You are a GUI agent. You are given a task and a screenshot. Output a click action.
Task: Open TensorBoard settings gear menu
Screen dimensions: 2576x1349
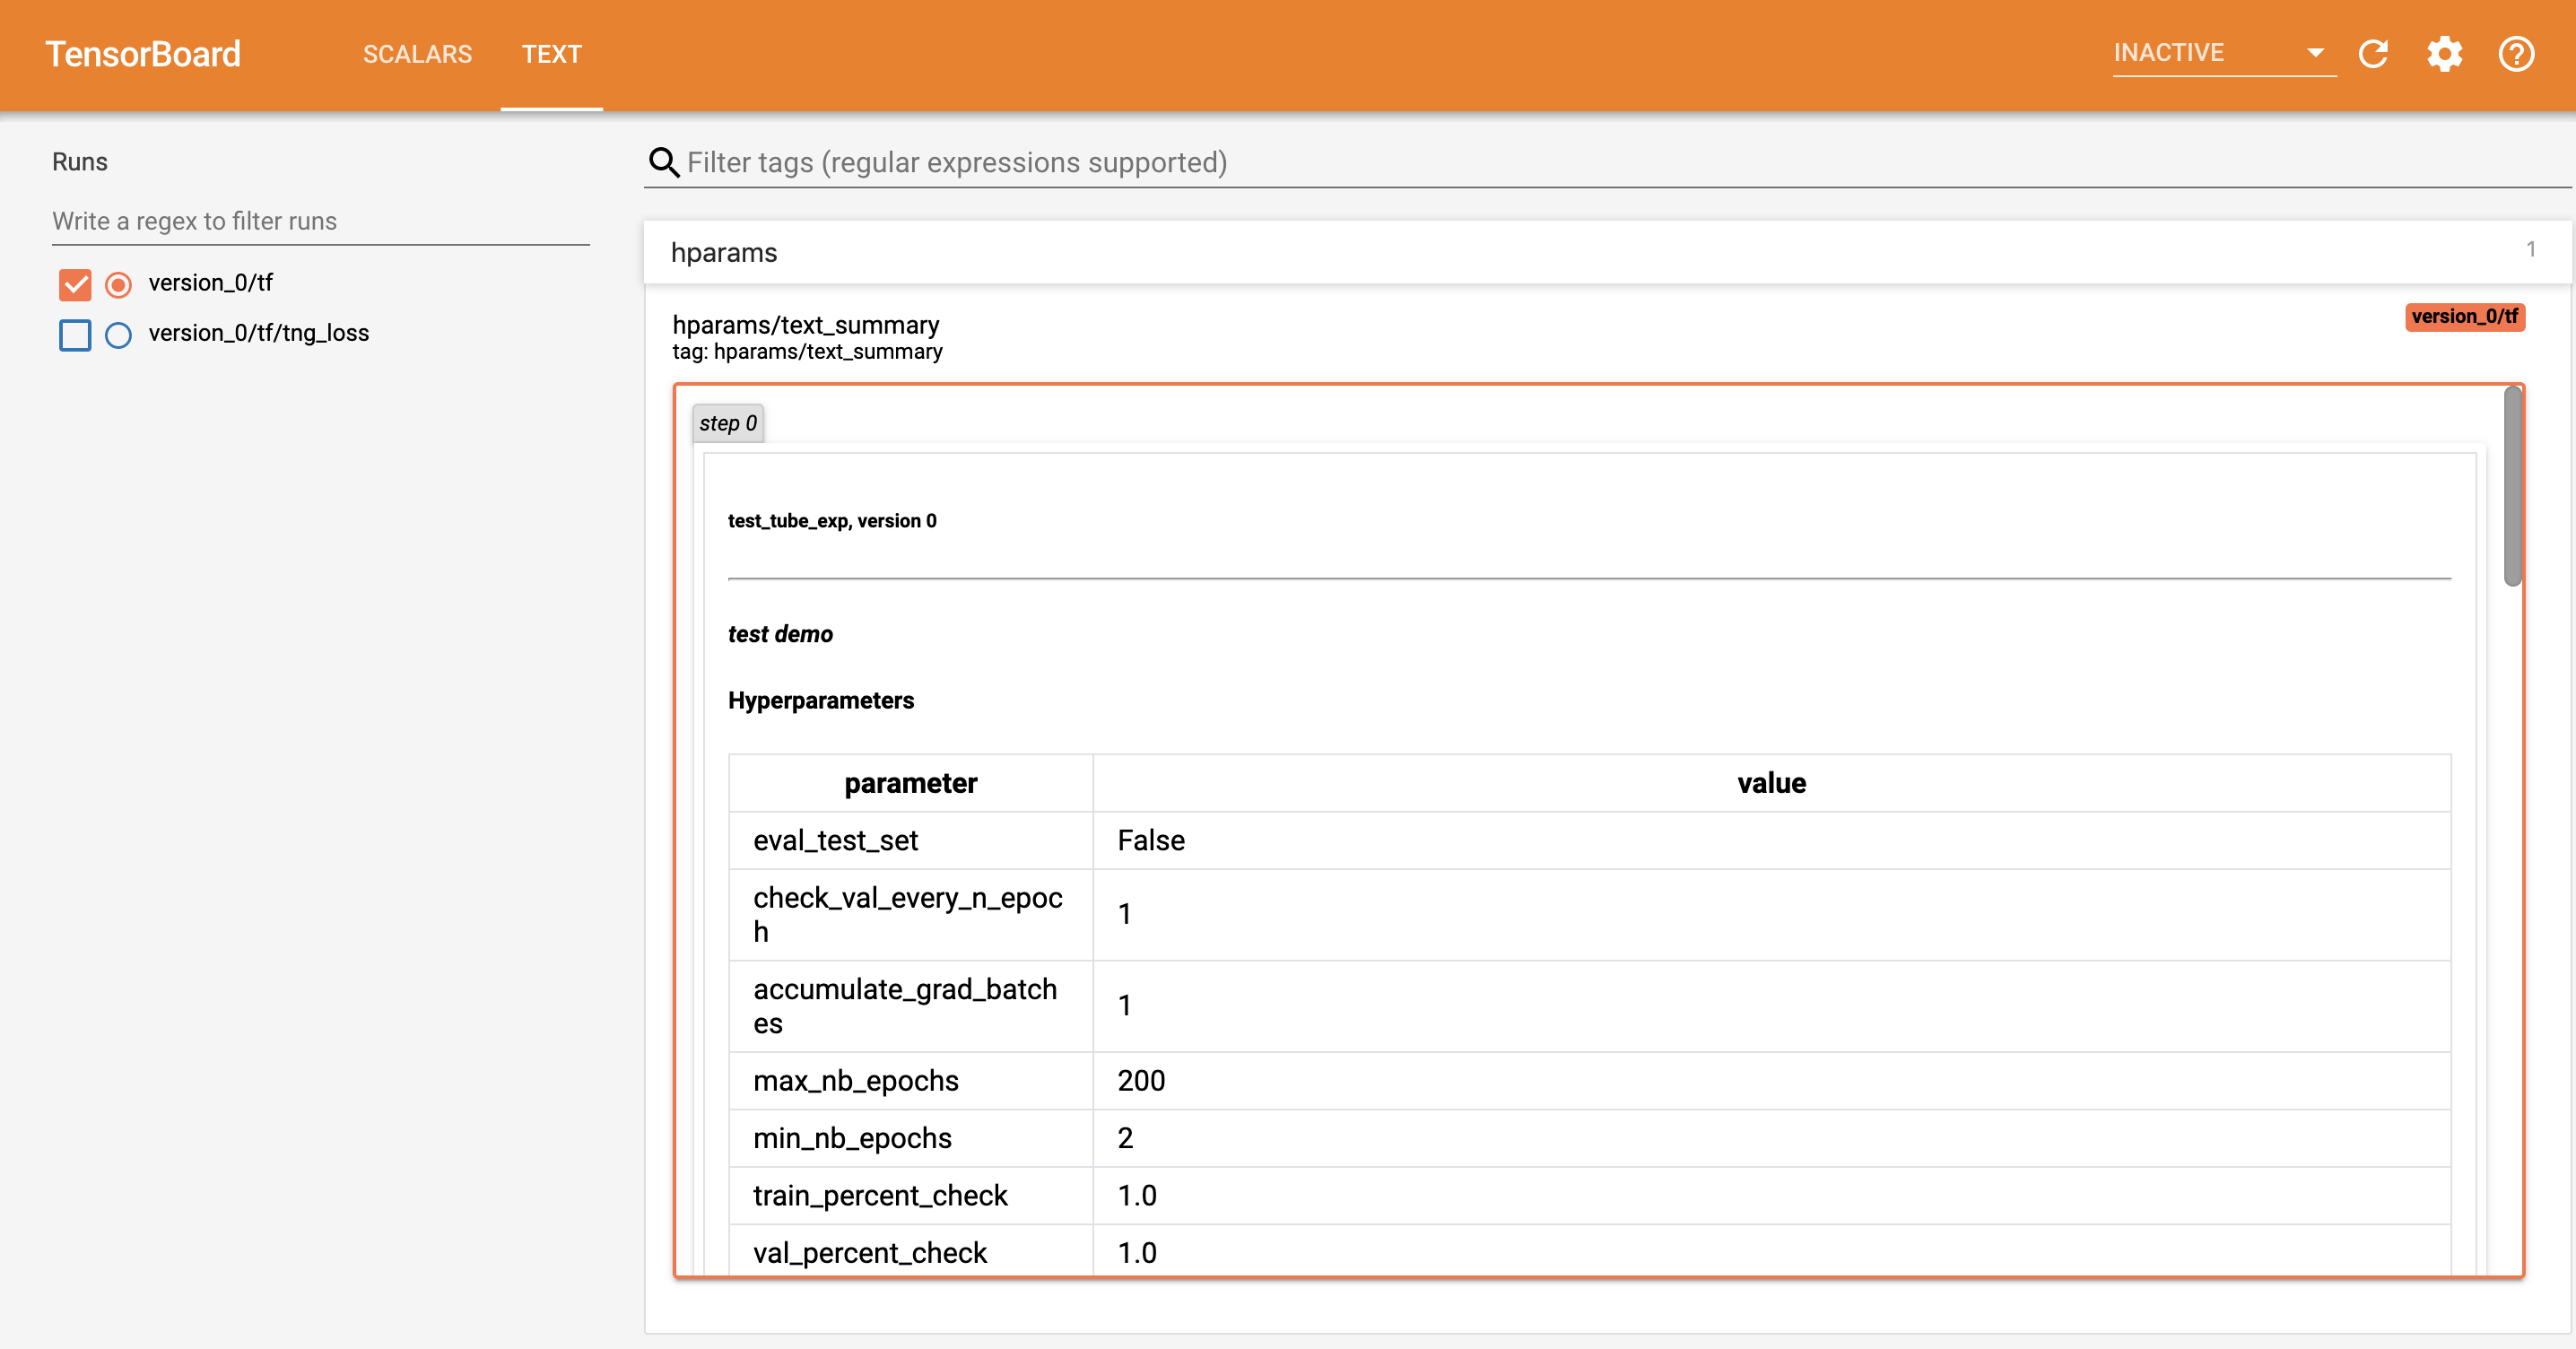click(2447, 55)
